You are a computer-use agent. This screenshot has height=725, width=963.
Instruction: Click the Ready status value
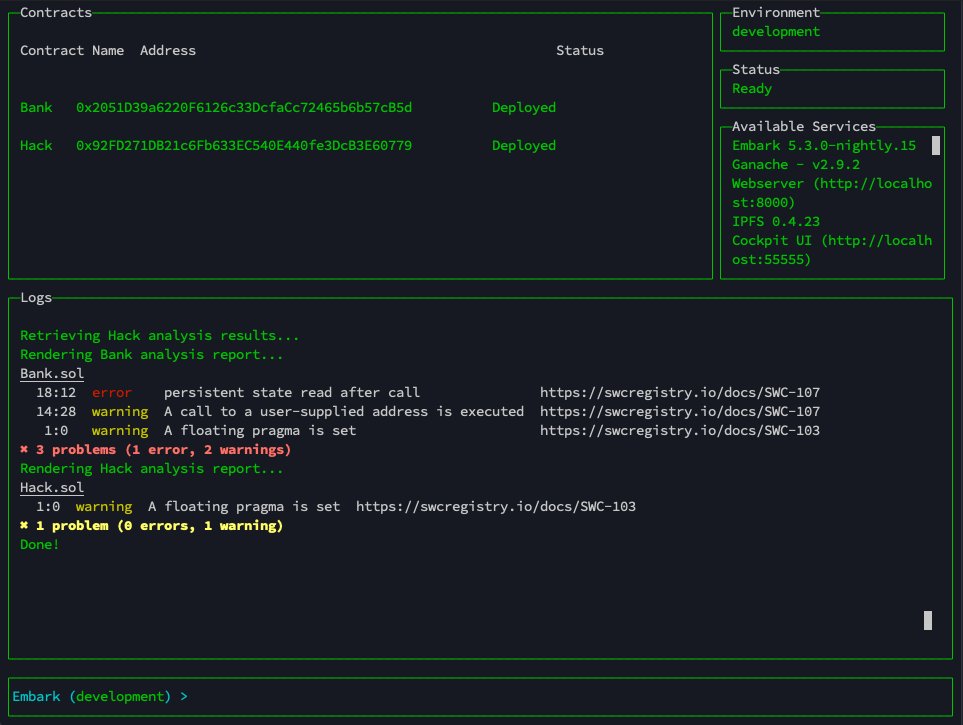[752, 88]
